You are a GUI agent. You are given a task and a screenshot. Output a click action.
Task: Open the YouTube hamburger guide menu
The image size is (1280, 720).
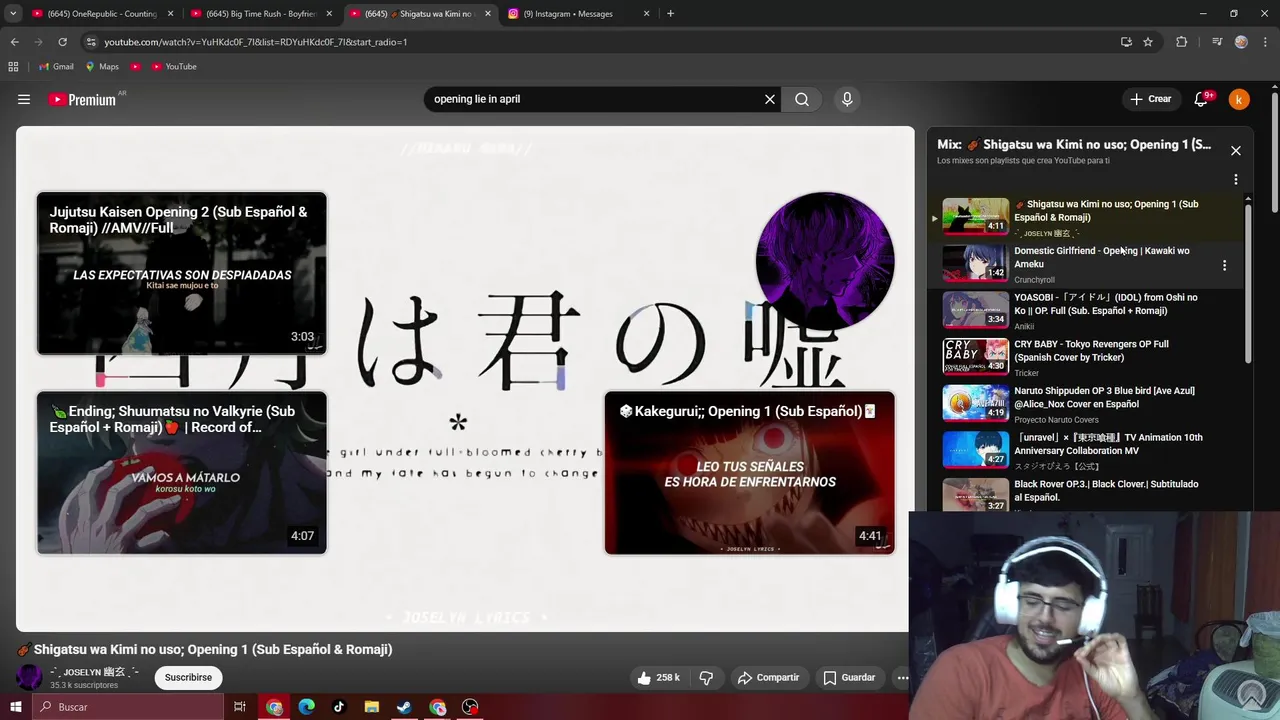click(x=24, y=99)
